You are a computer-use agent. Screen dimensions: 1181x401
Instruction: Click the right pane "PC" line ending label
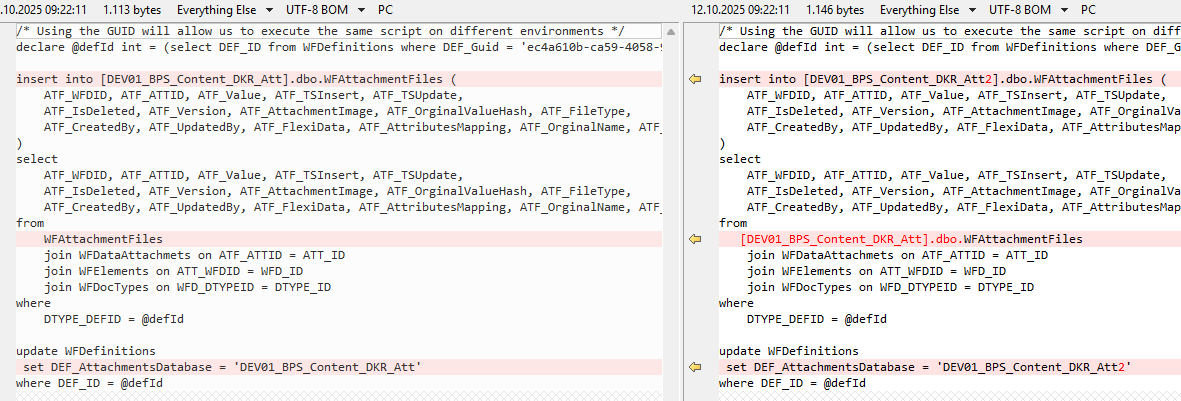click(1089, 10)
